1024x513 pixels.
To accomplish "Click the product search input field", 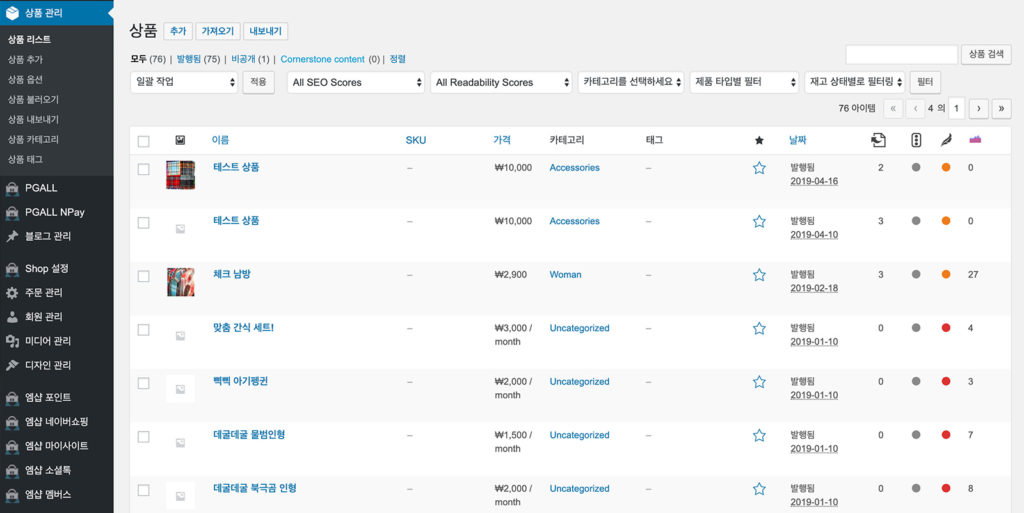I will tap(901, 55).
